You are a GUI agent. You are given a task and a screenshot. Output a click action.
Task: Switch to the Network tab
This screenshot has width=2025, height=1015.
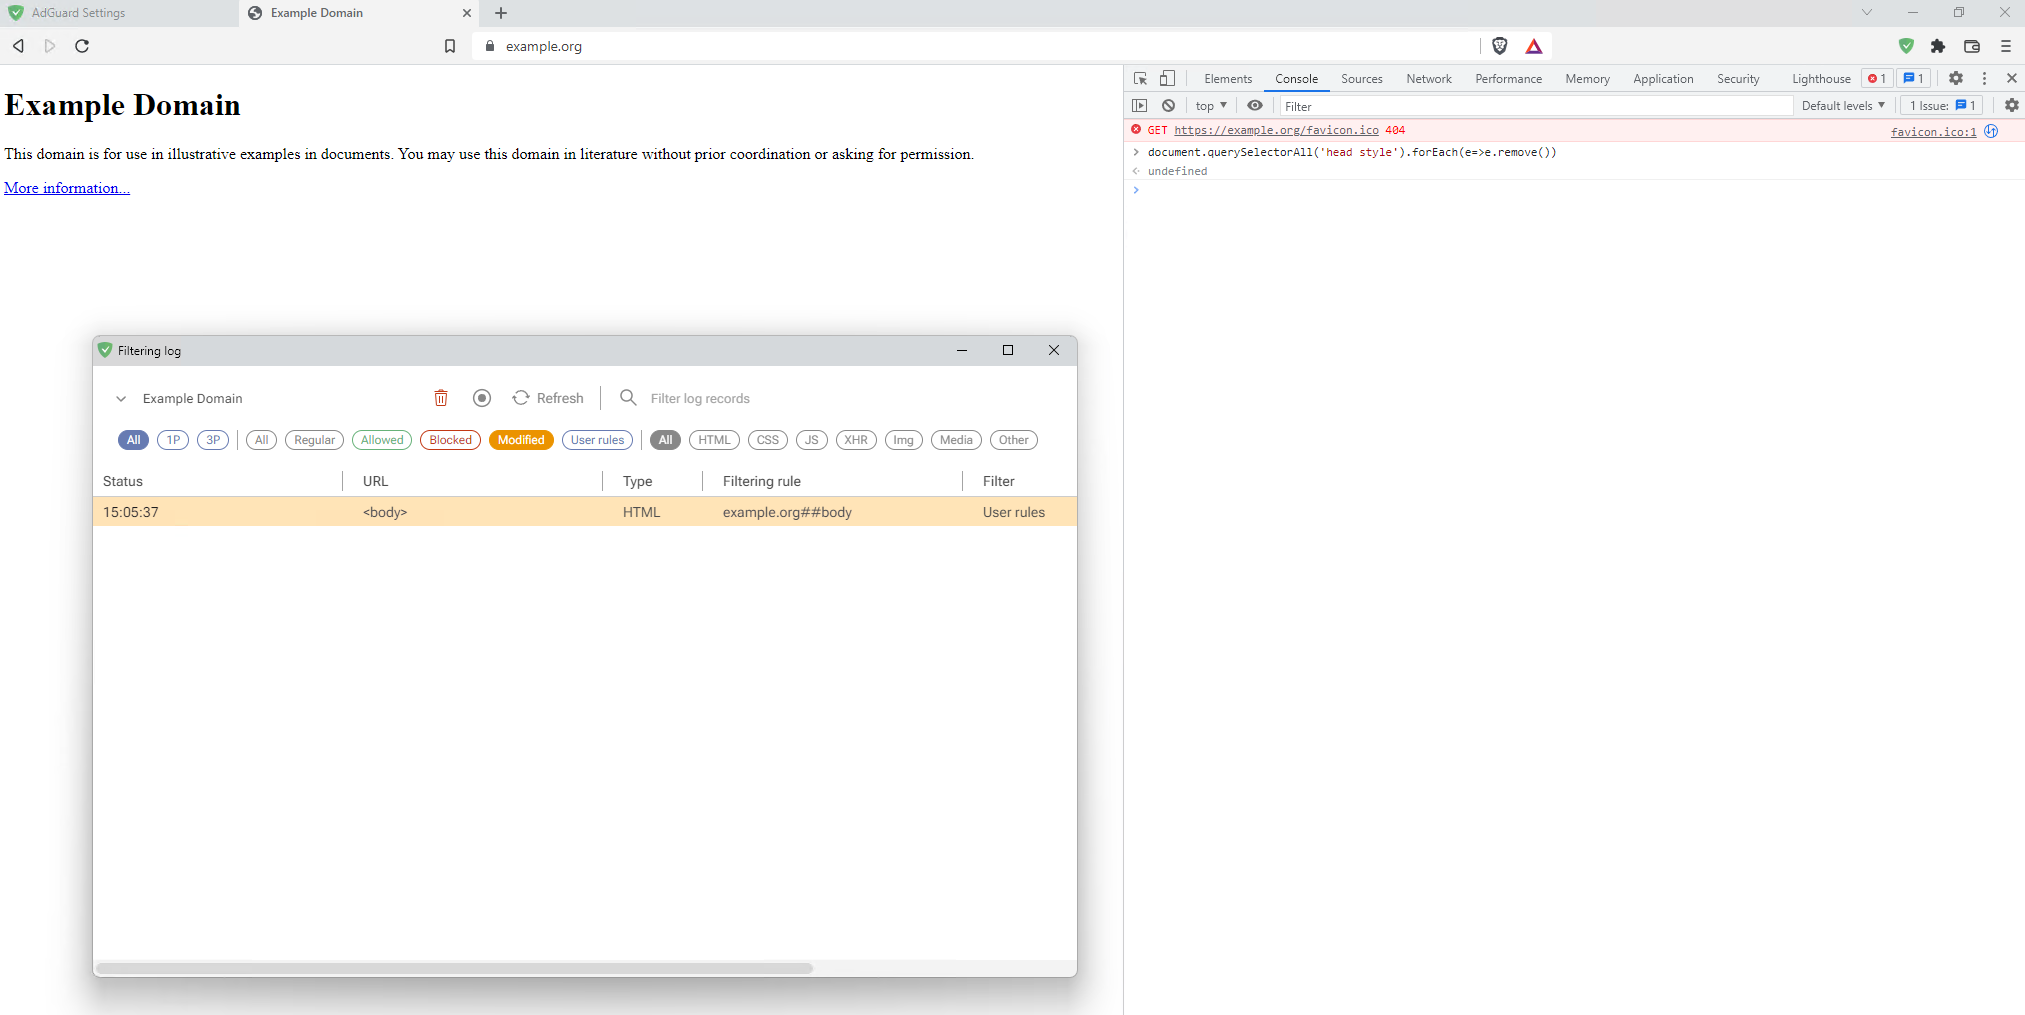pyautogui.click(x=1428, y=78)
